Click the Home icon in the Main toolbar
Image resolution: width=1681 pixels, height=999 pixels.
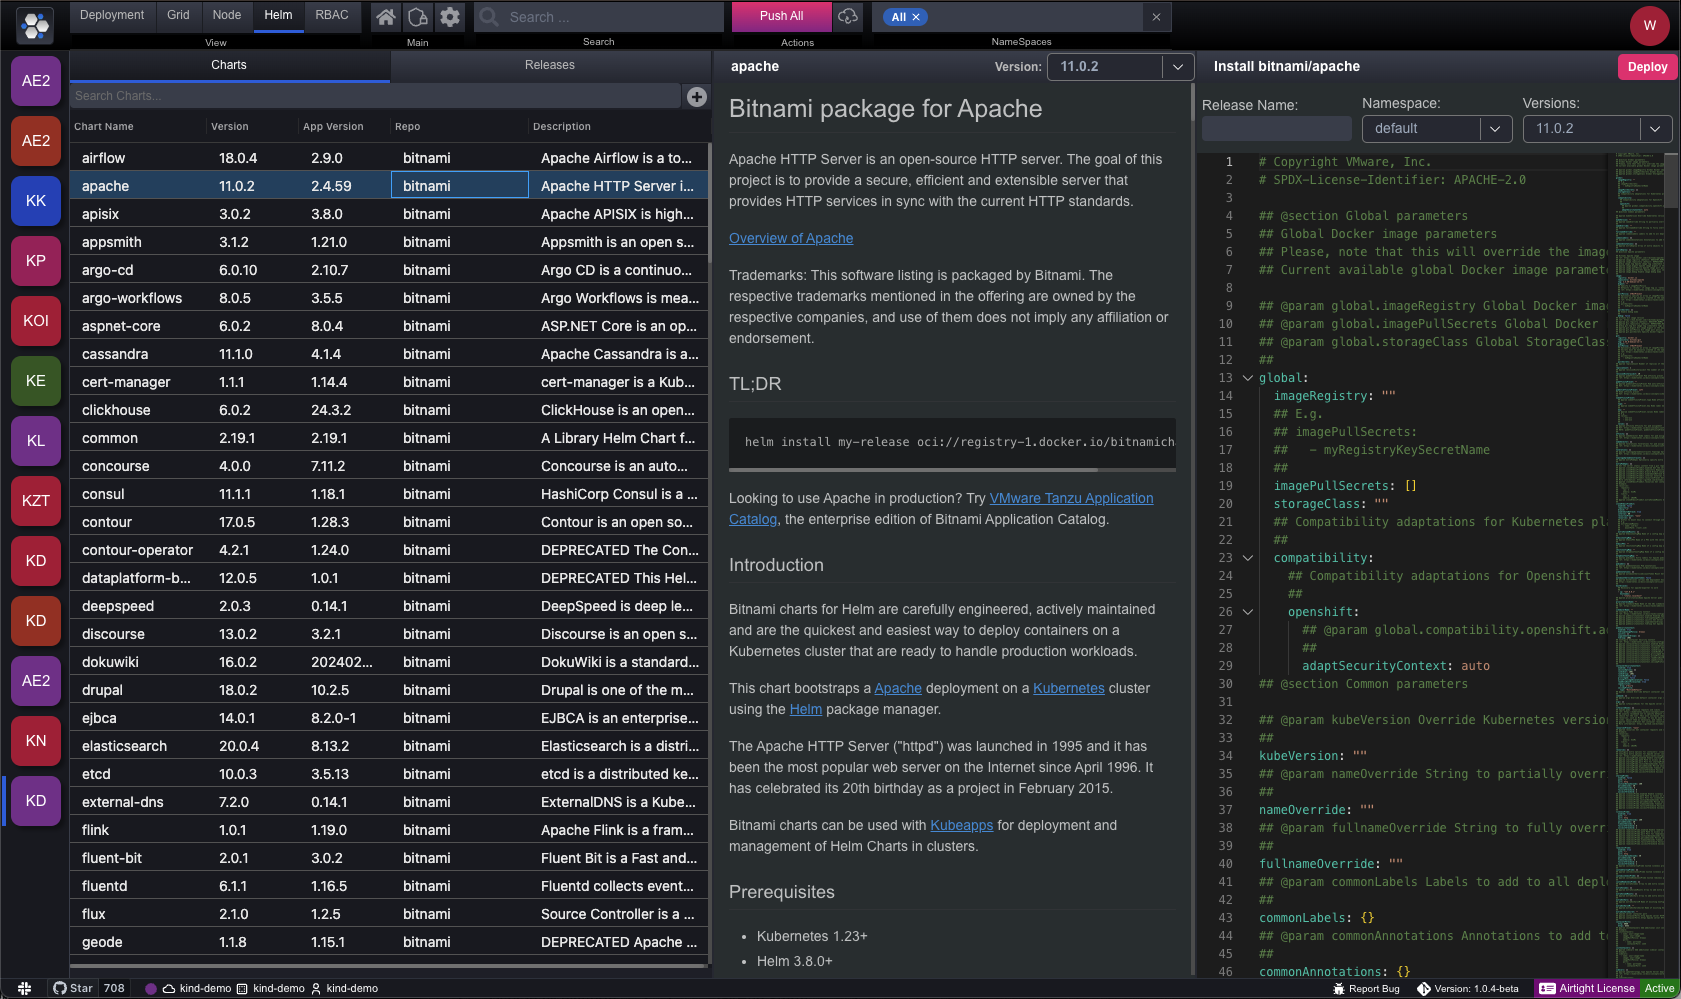point(386,17)
